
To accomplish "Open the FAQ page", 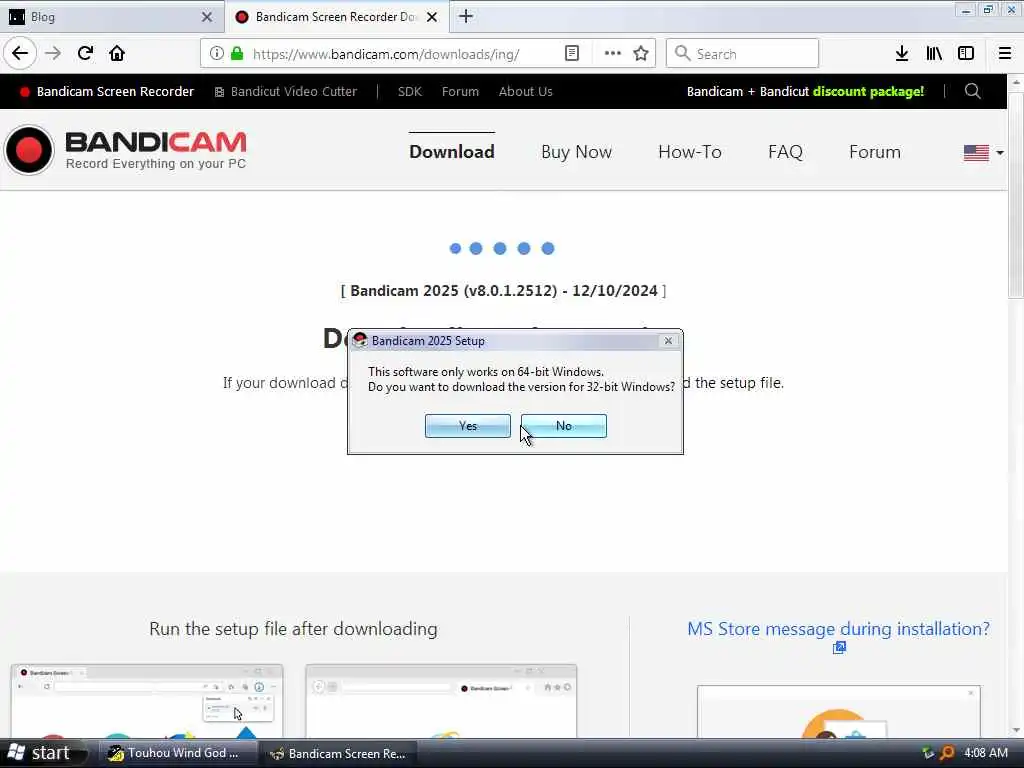I will 785,152.
